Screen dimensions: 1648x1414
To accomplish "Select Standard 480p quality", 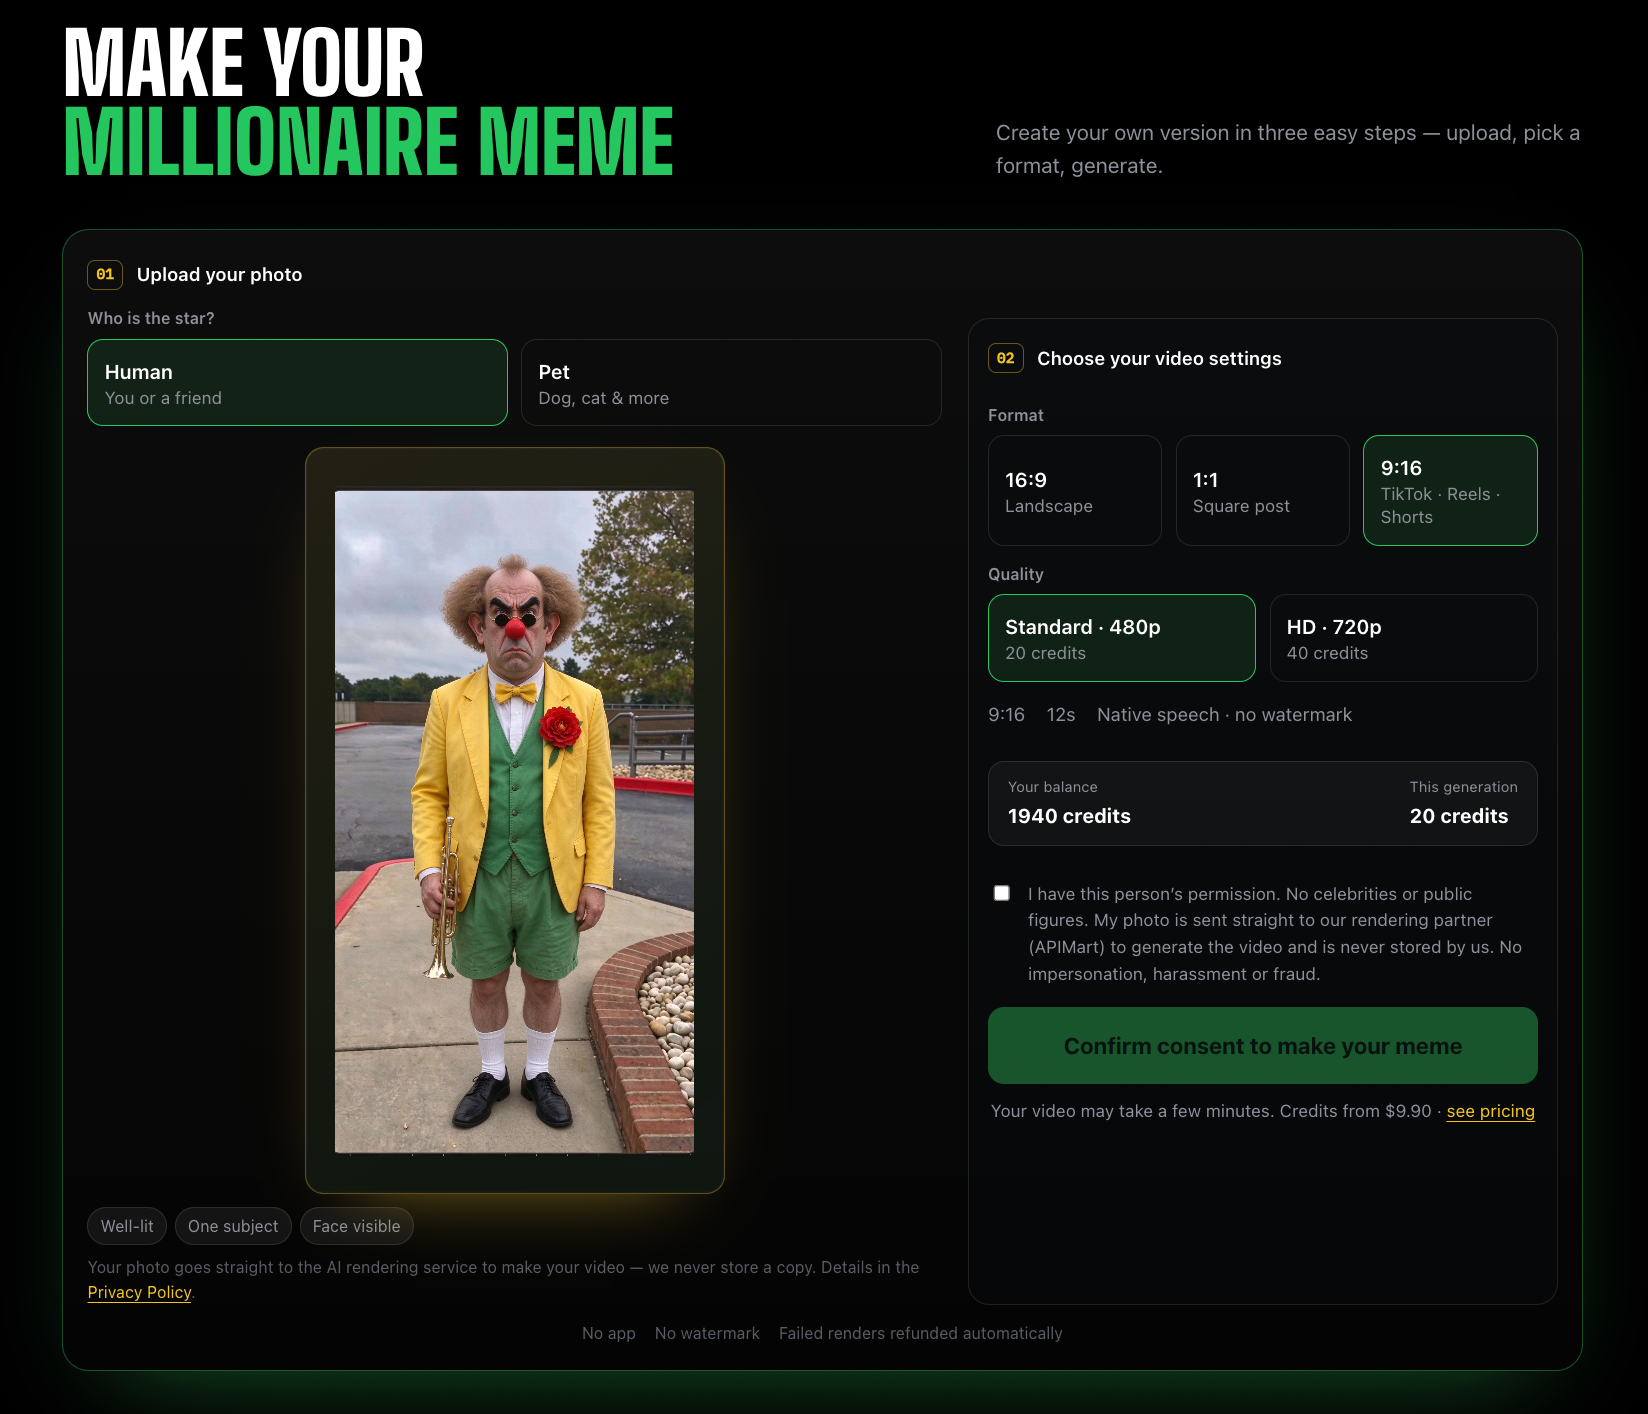I will [1122, 638].
